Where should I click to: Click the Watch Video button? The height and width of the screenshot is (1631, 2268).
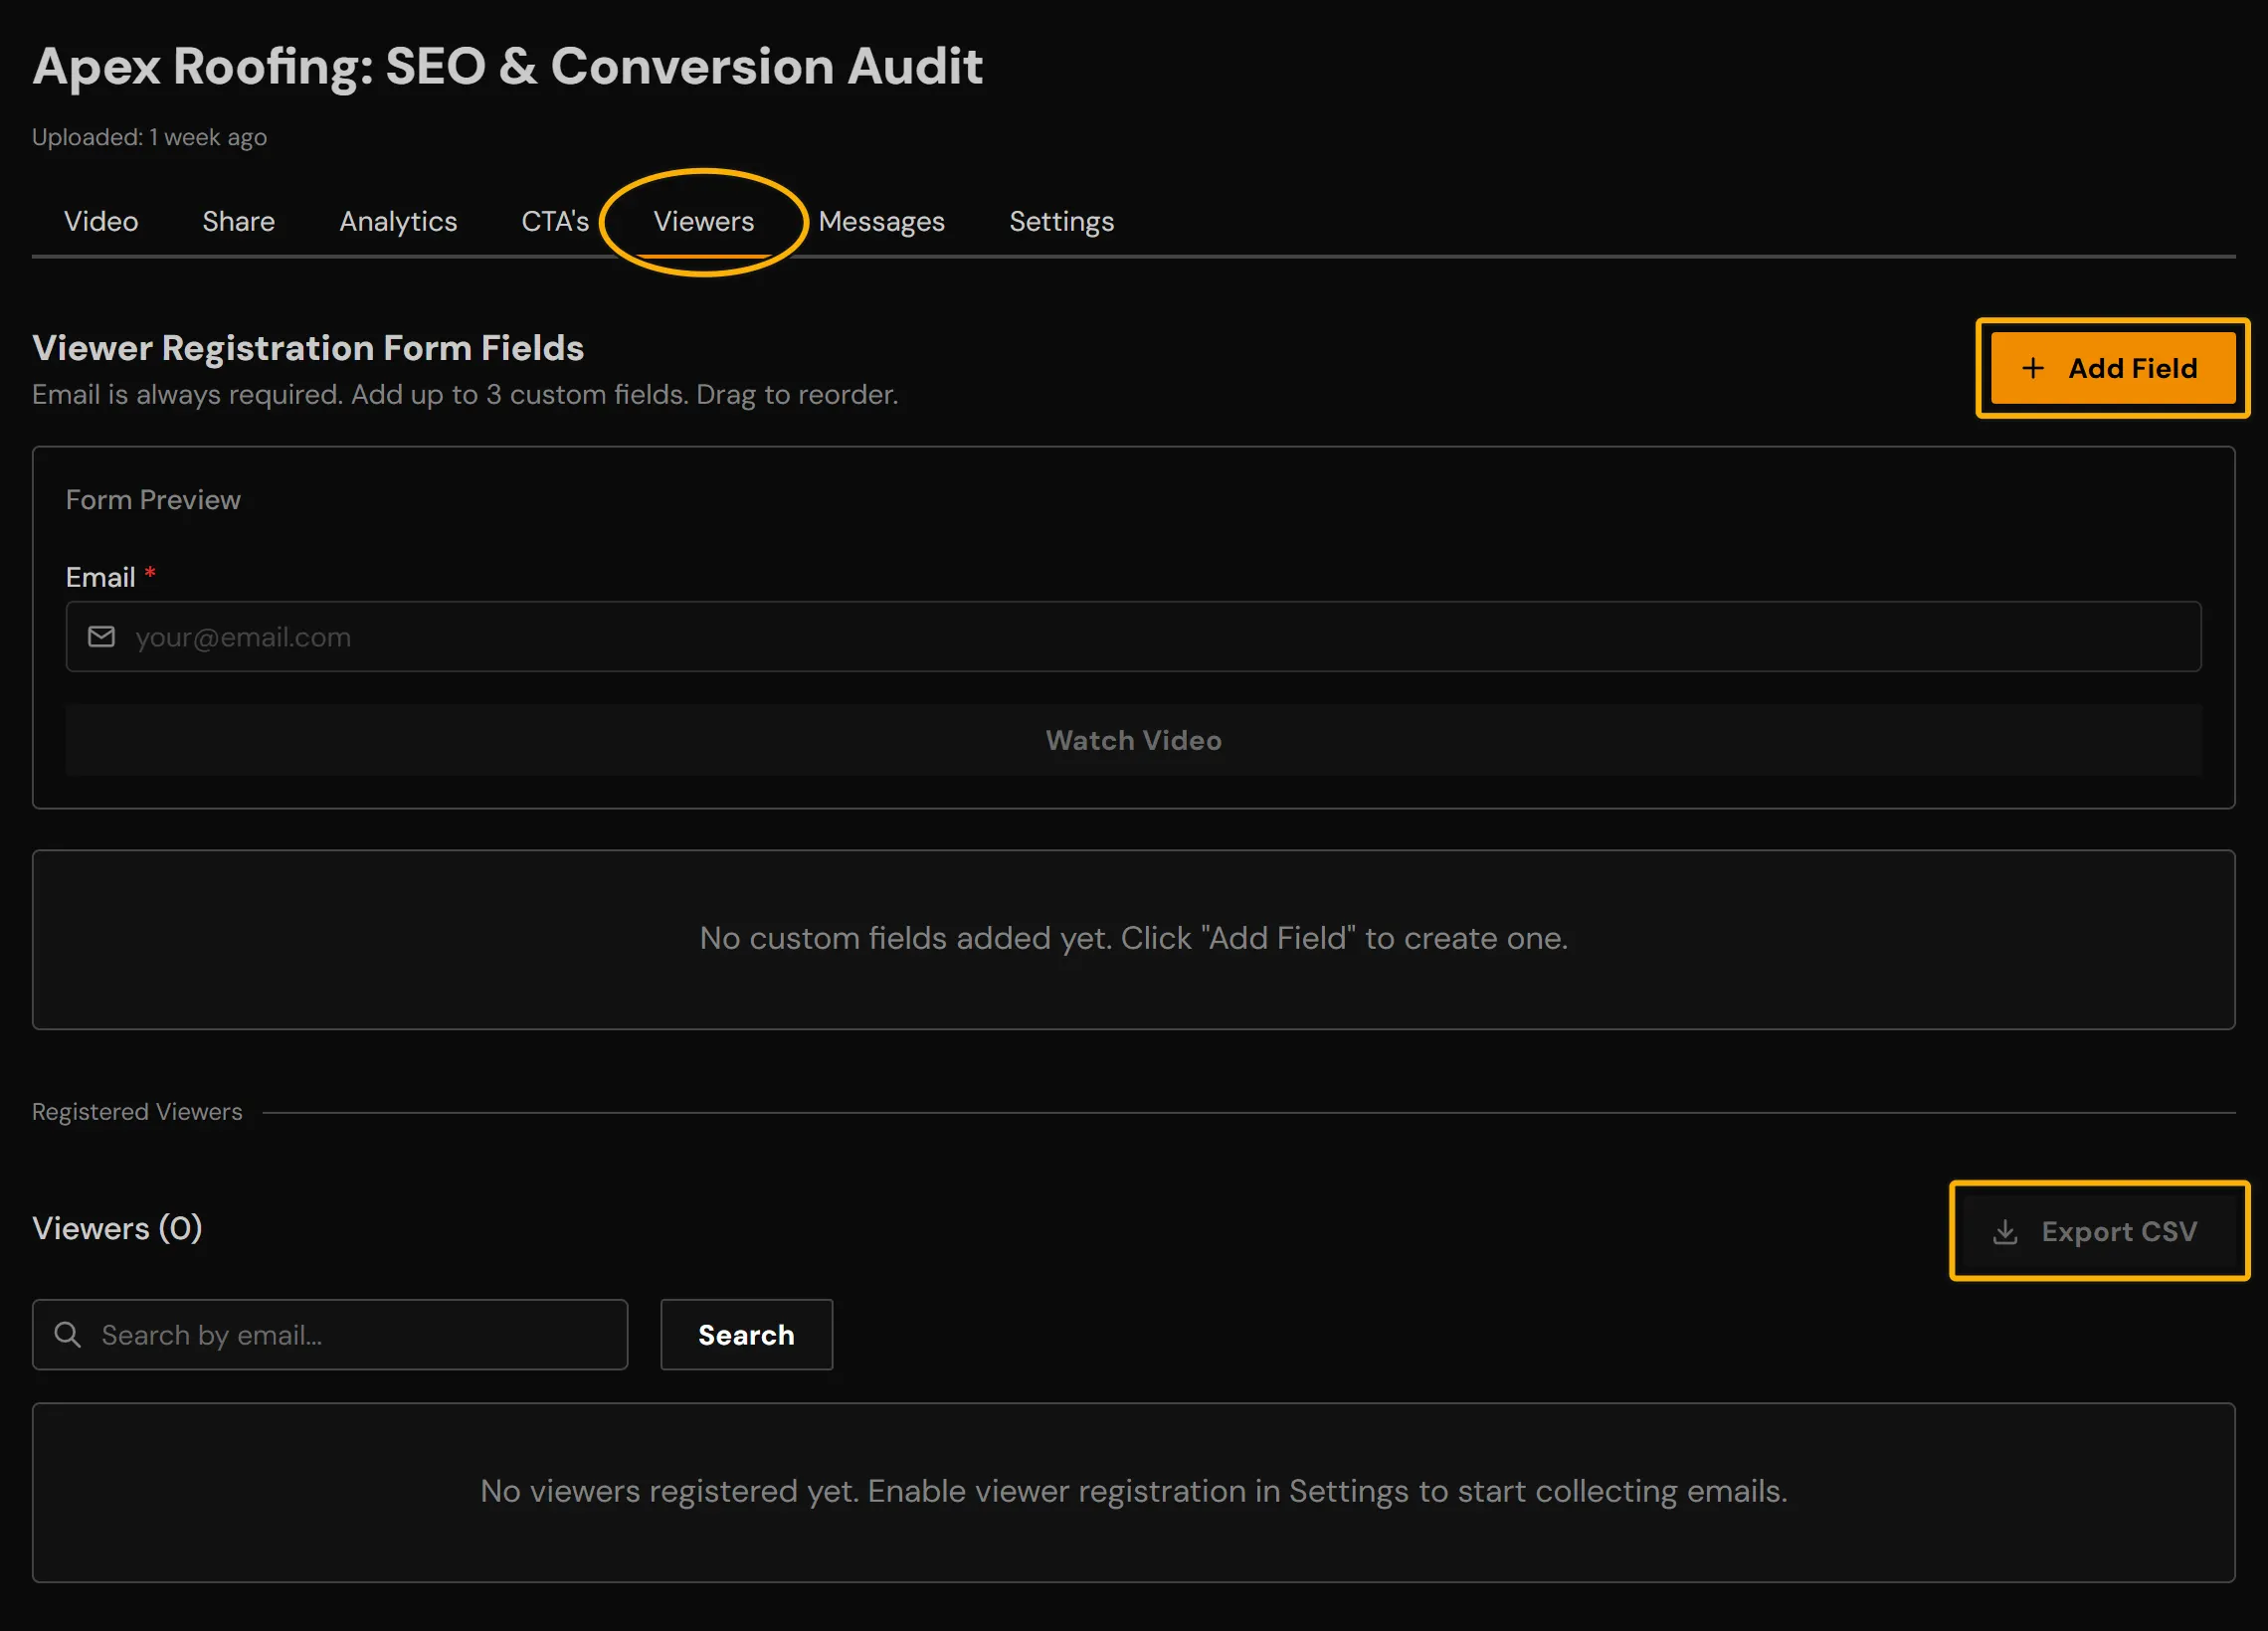[x=1133, y=741]
